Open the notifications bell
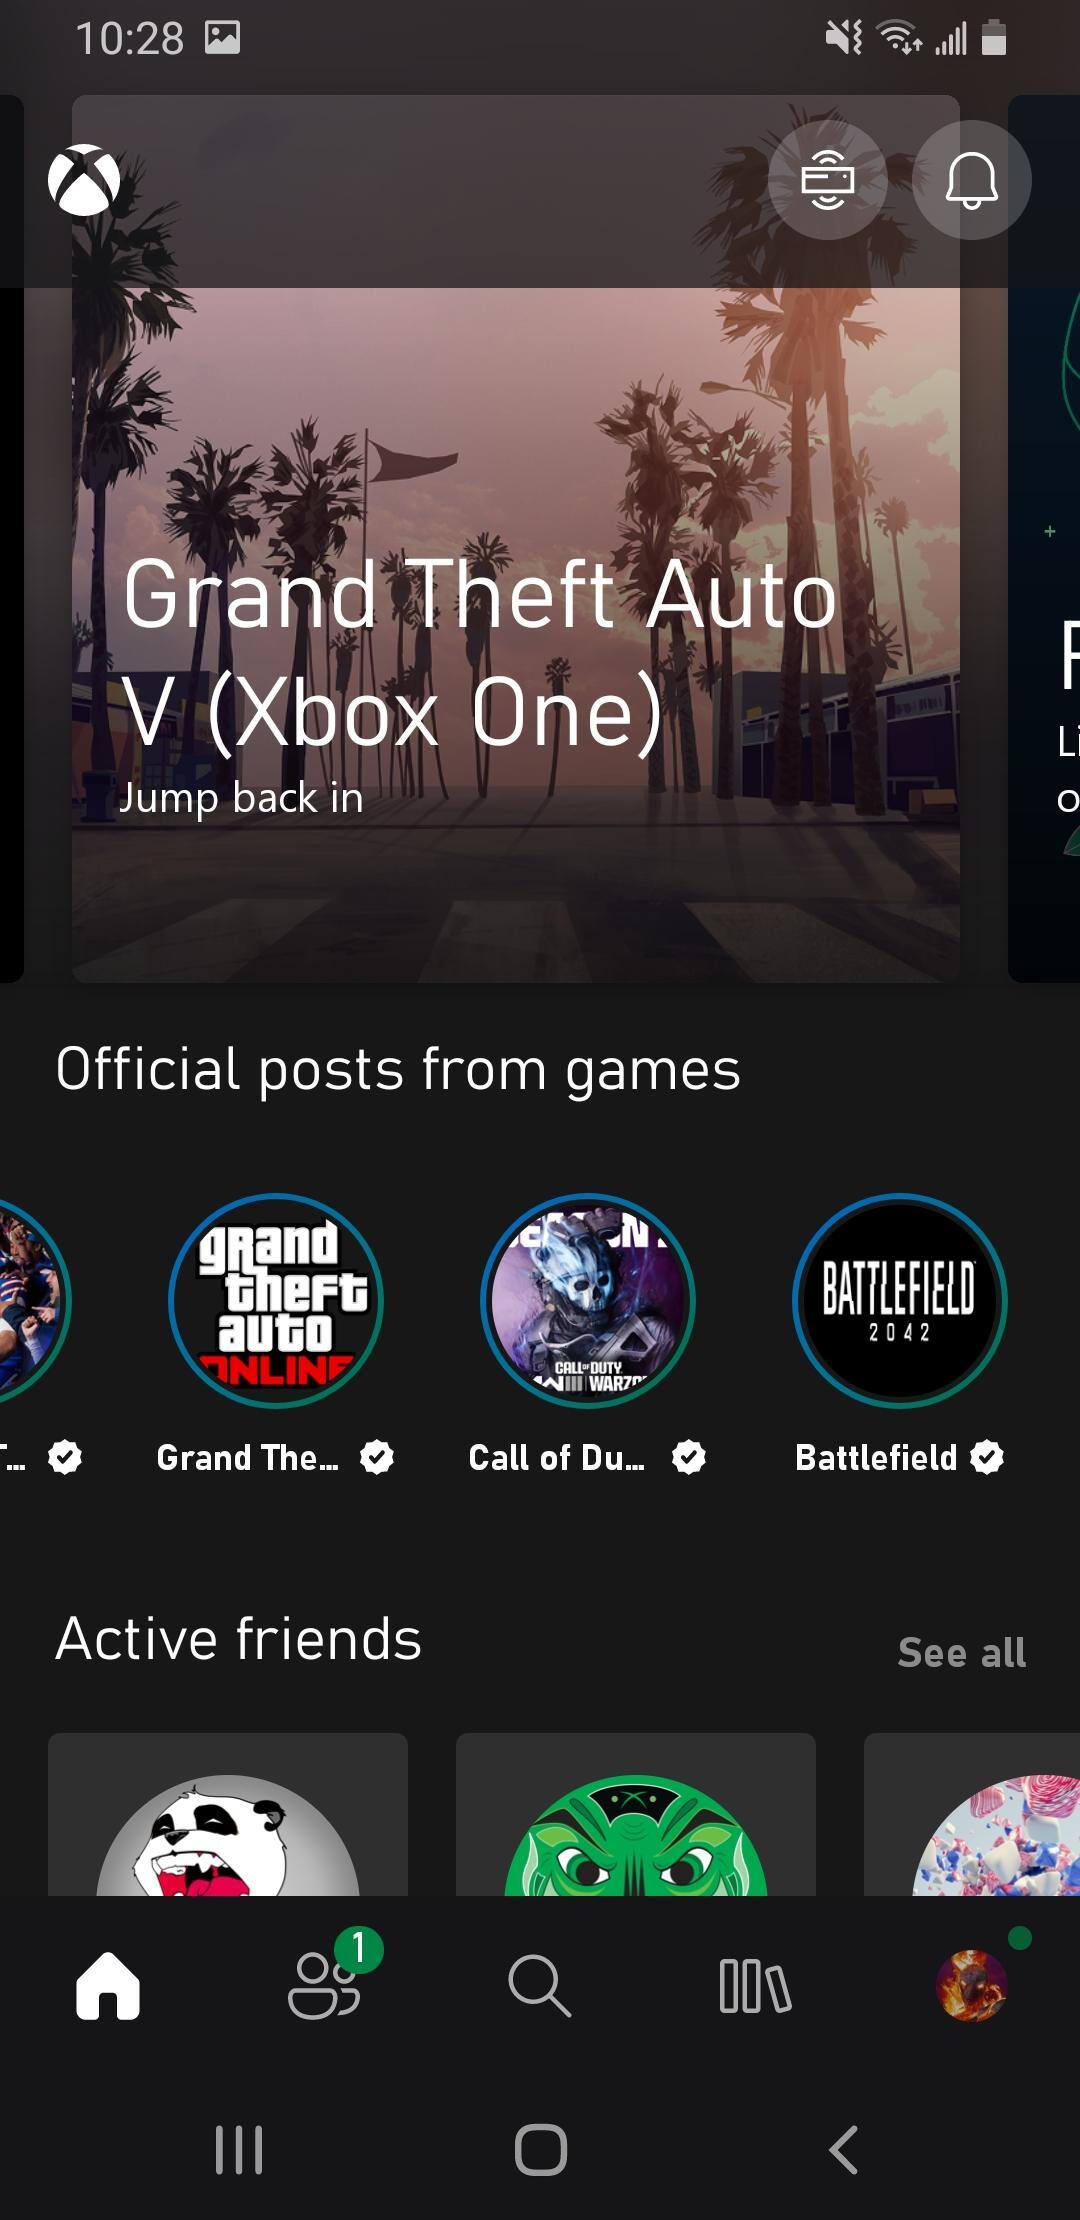This screenshot has height=2220, width=1080. pyautogui.click(x=971, y=180)
